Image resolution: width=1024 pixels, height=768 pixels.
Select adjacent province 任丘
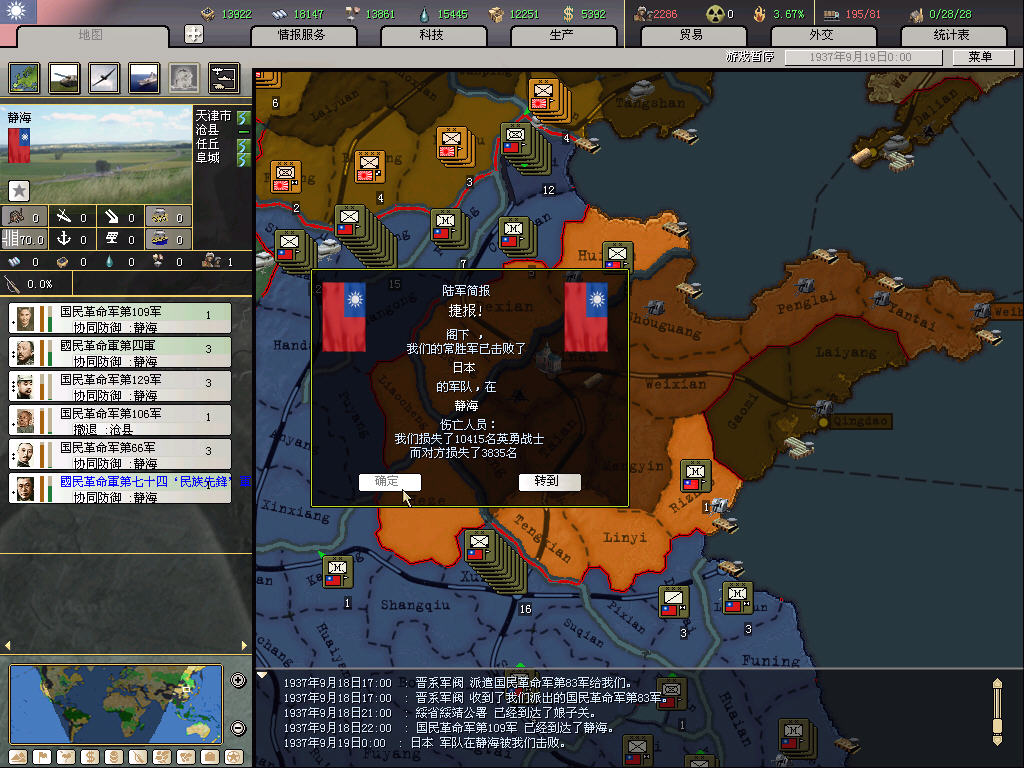(208, 144)
